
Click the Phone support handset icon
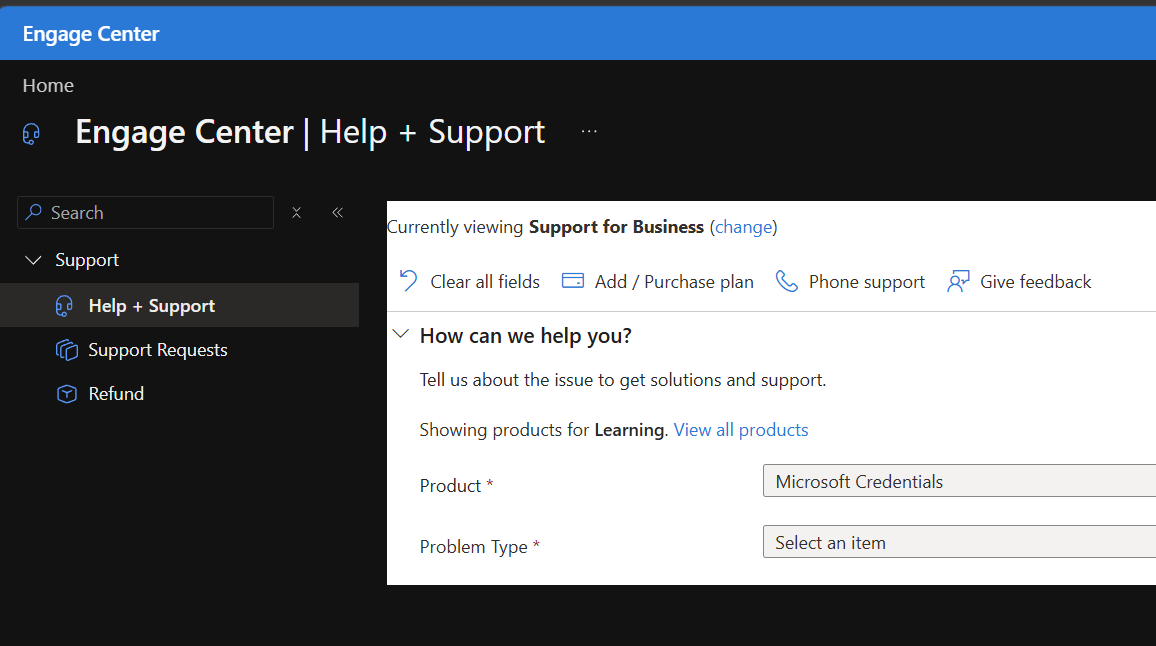pyautogui.click(x=787, y=281)
